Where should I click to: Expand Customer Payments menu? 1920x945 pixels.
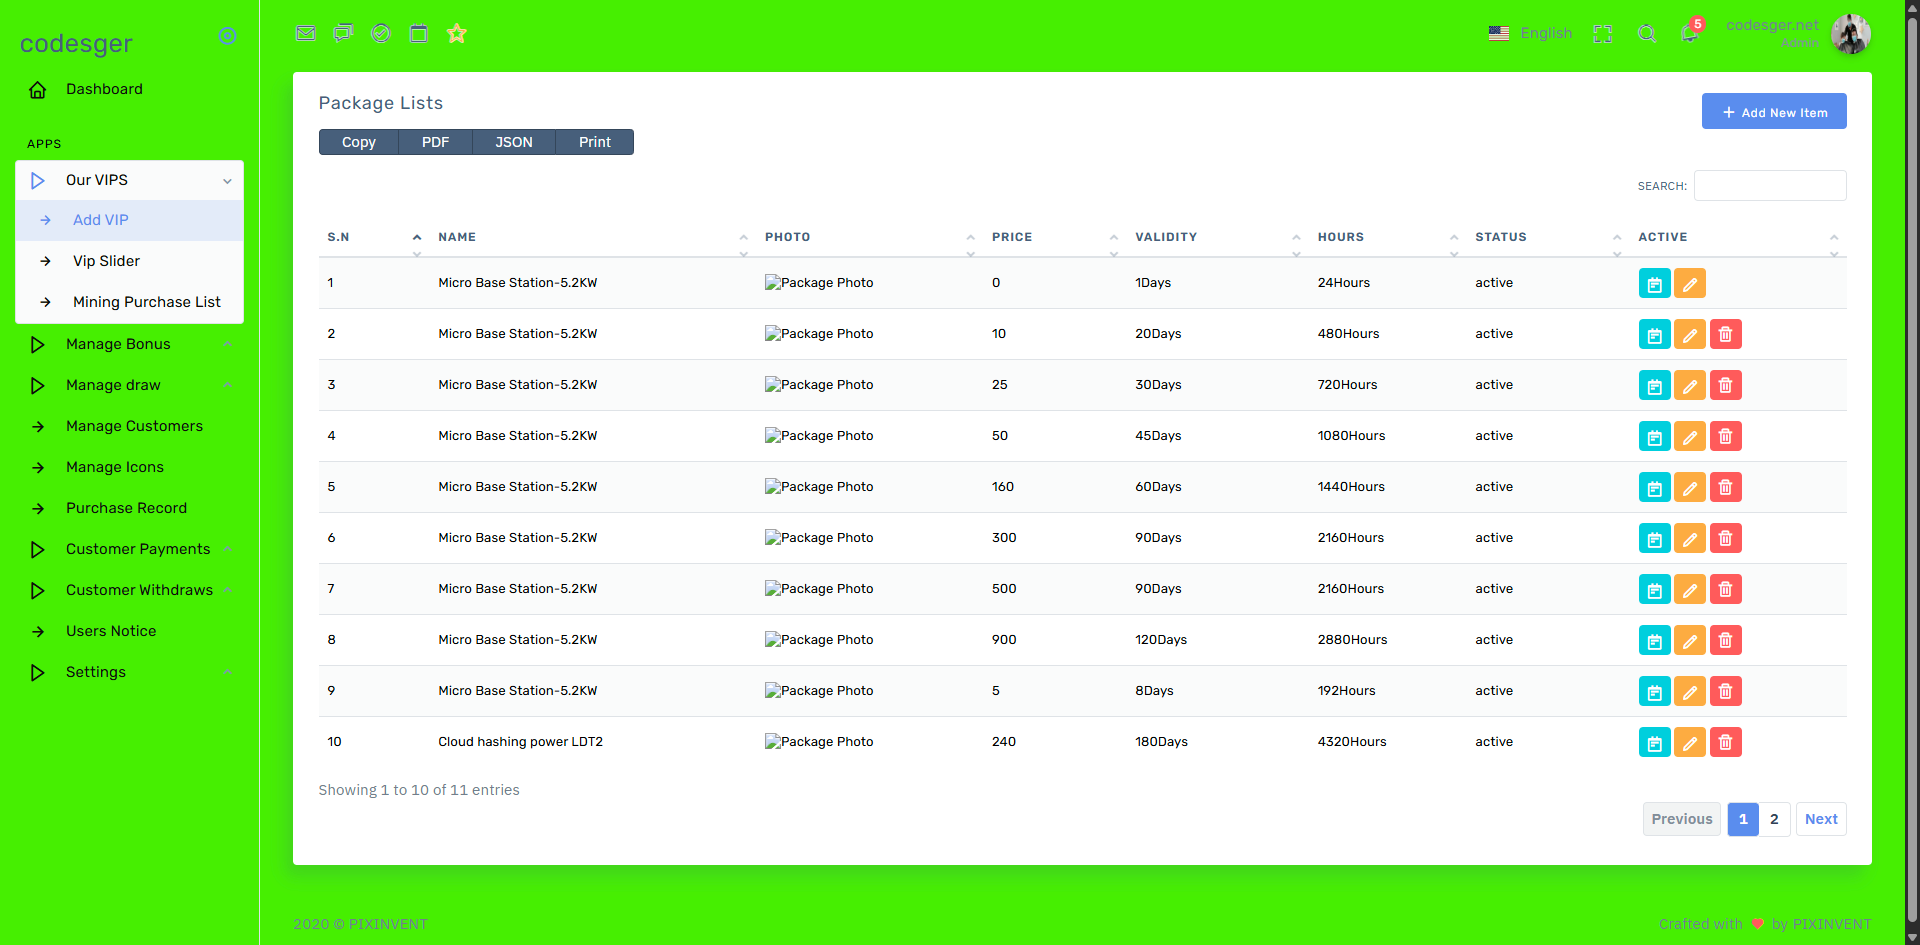(x=130, y=550)
